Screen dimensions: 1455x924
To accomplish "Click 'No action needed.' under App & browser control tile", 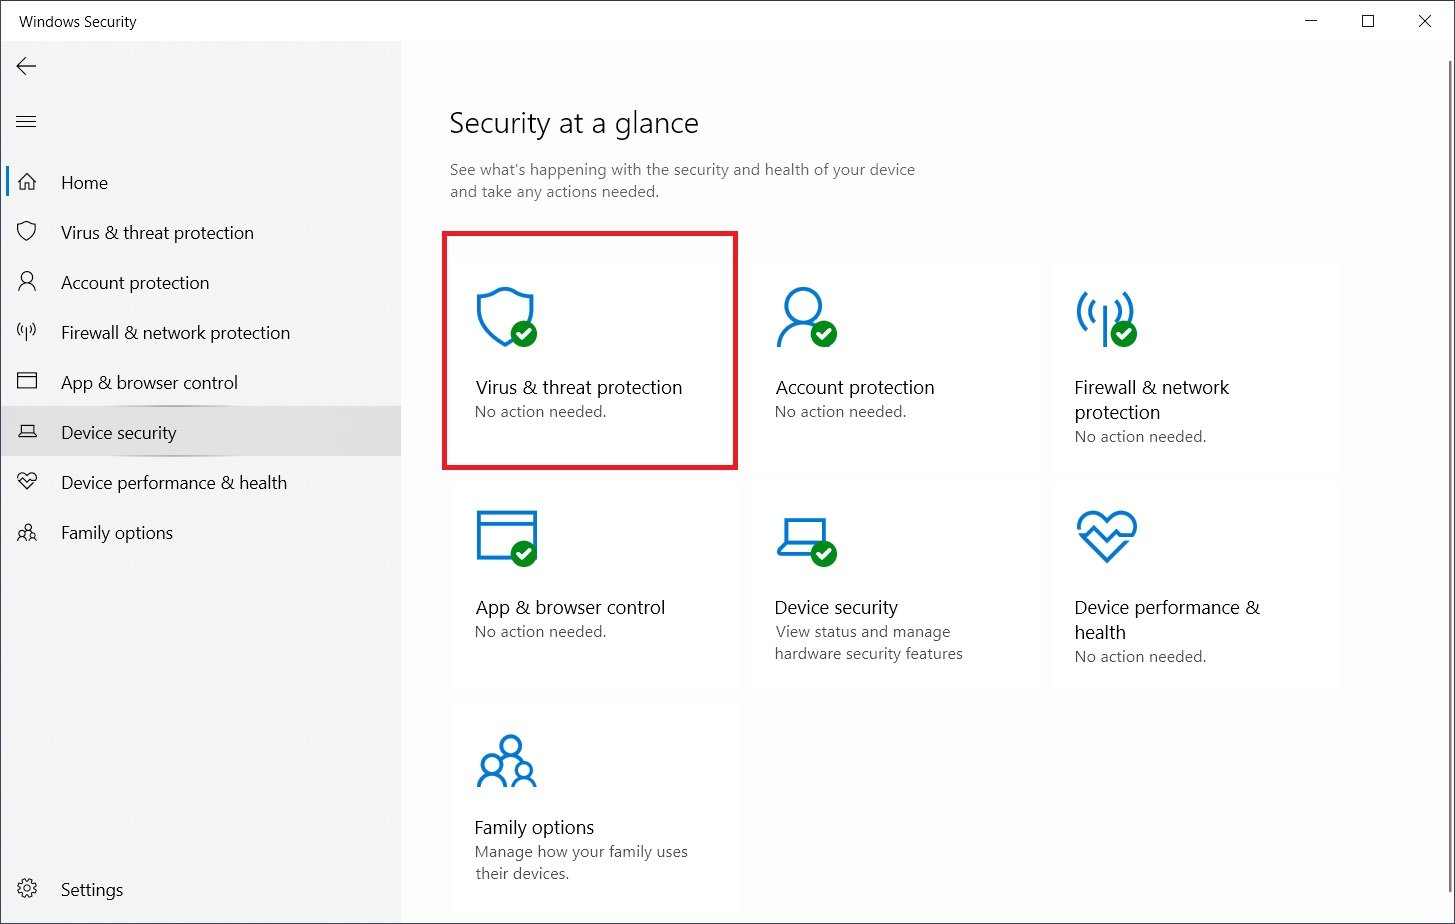I will (x=540, y=632).
